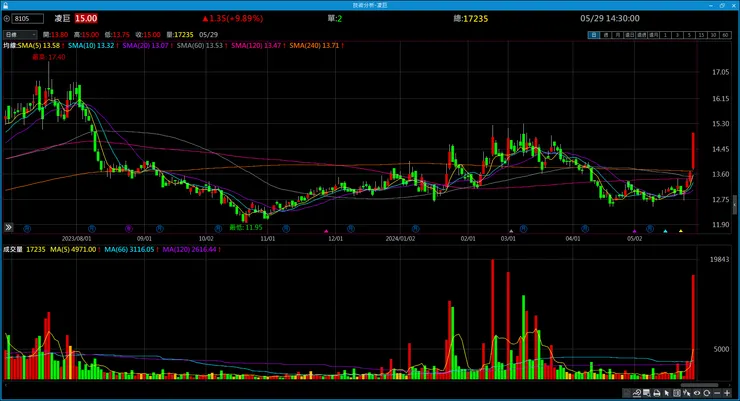Select the arrow pointer tool
Image resolution: width=740 pixels, height=401 pixels.
pyautogui.click(x=666, y=393)
